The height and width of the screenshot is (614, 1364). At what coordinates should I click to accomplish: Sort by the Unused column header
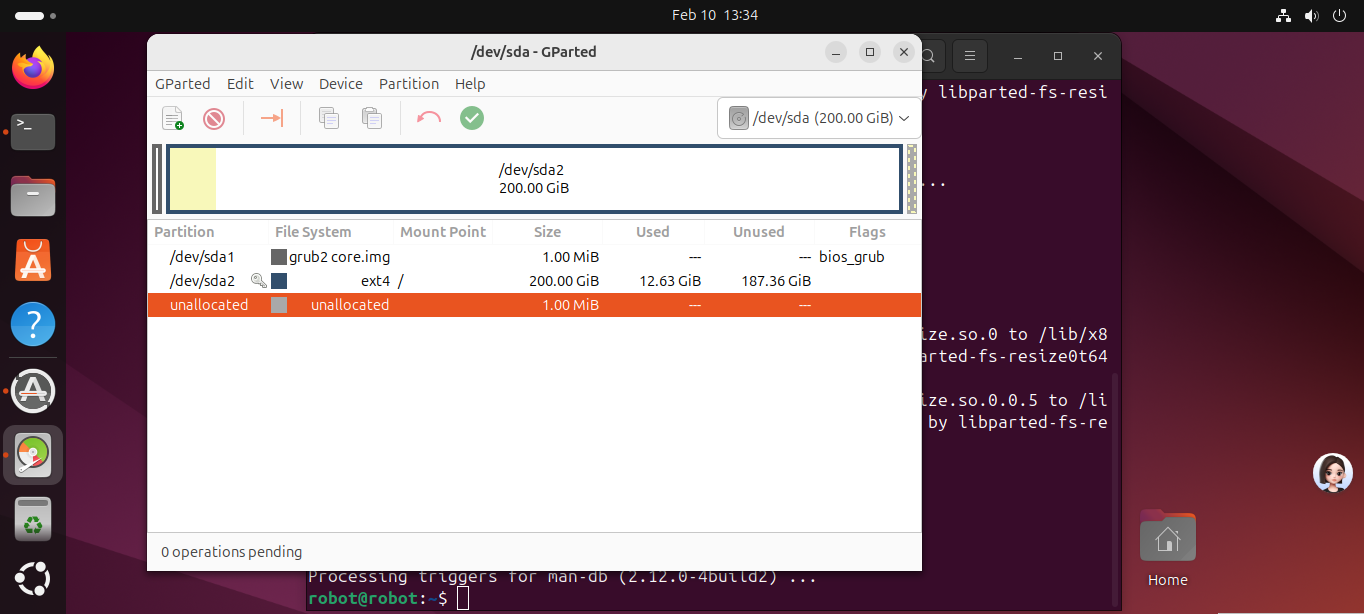point(758,232)
